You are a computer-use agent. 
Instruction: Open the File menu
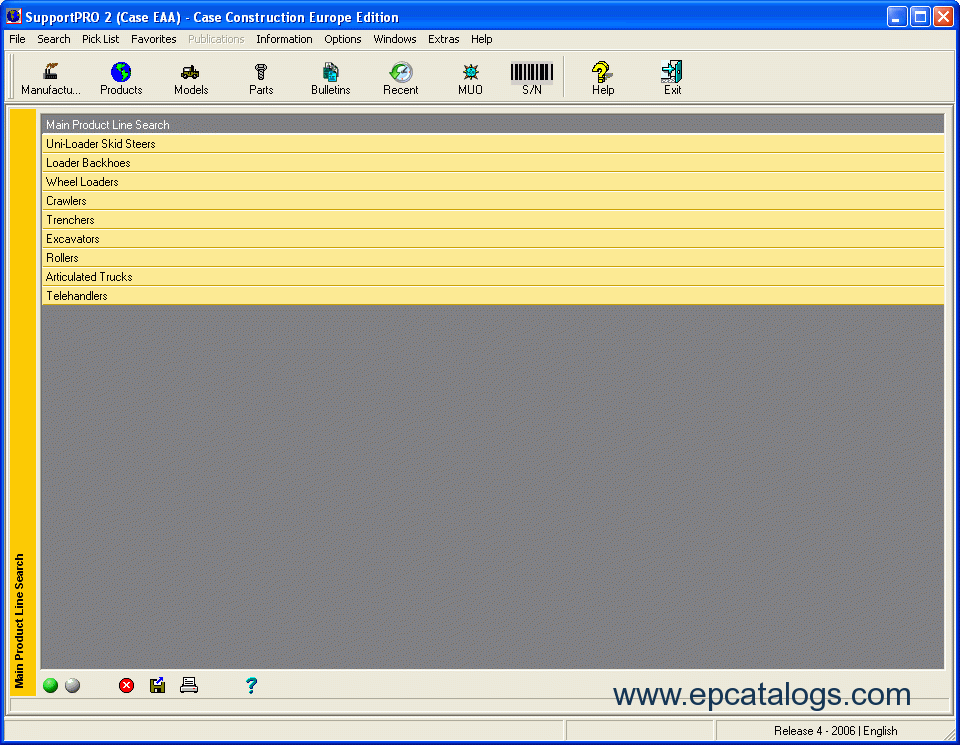pos(17,39)
